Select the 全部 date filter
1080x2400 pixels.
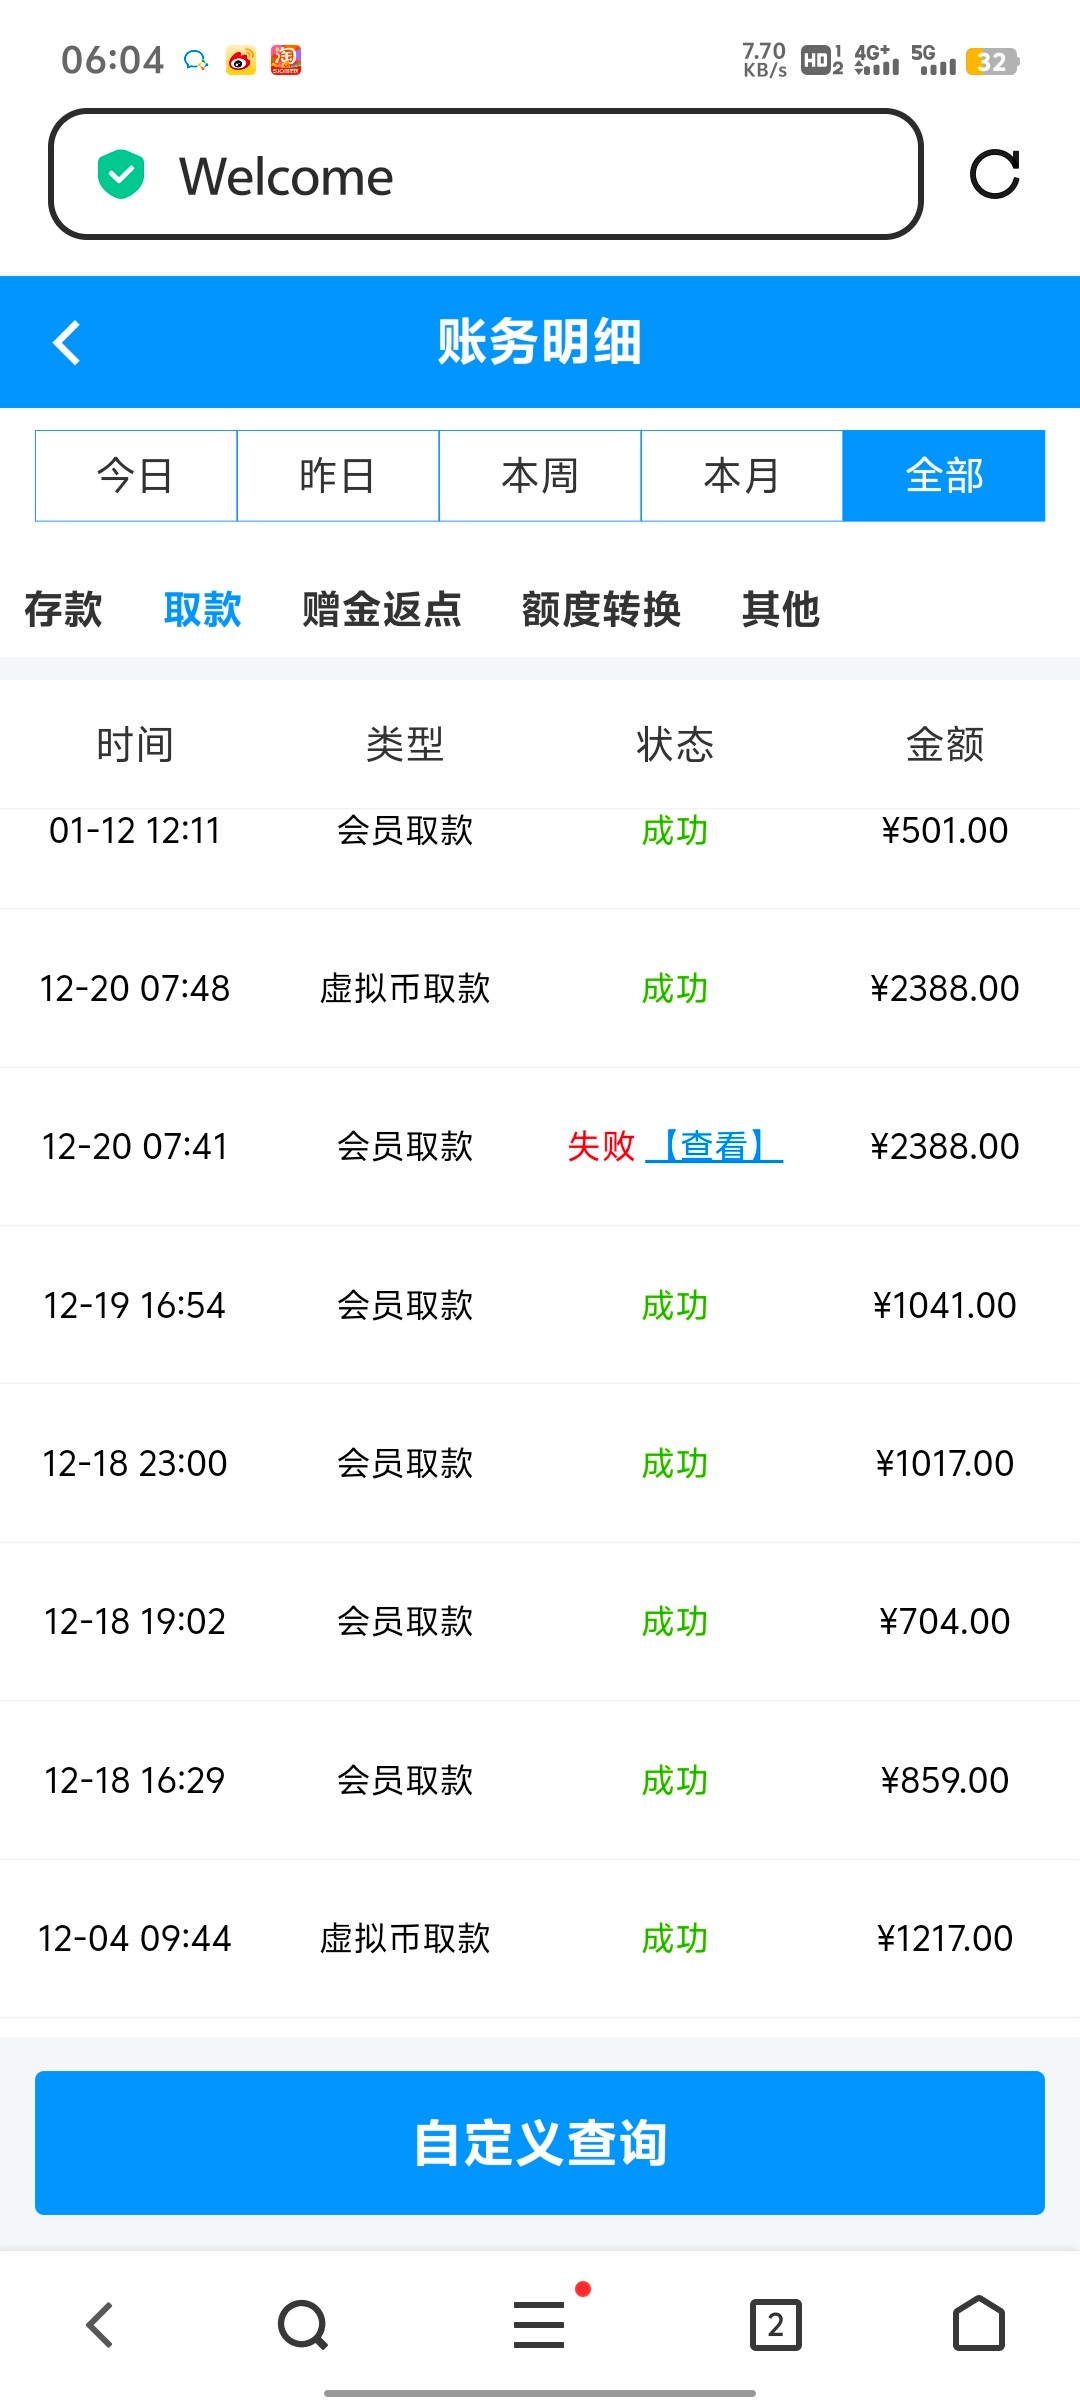[x=944, y=476]
